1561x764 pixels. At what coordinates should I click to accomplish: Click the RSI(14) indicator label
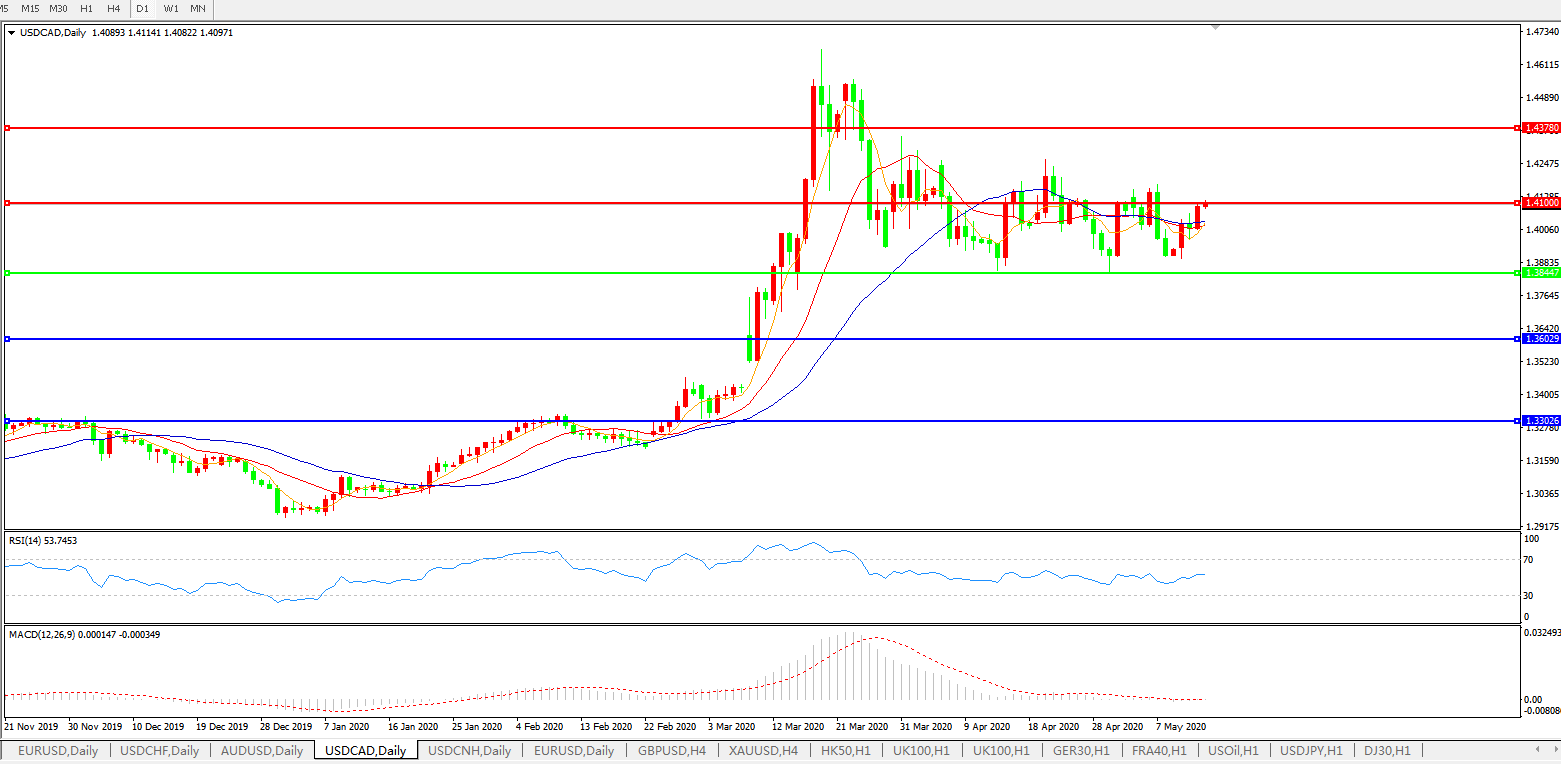pos(42,541)
